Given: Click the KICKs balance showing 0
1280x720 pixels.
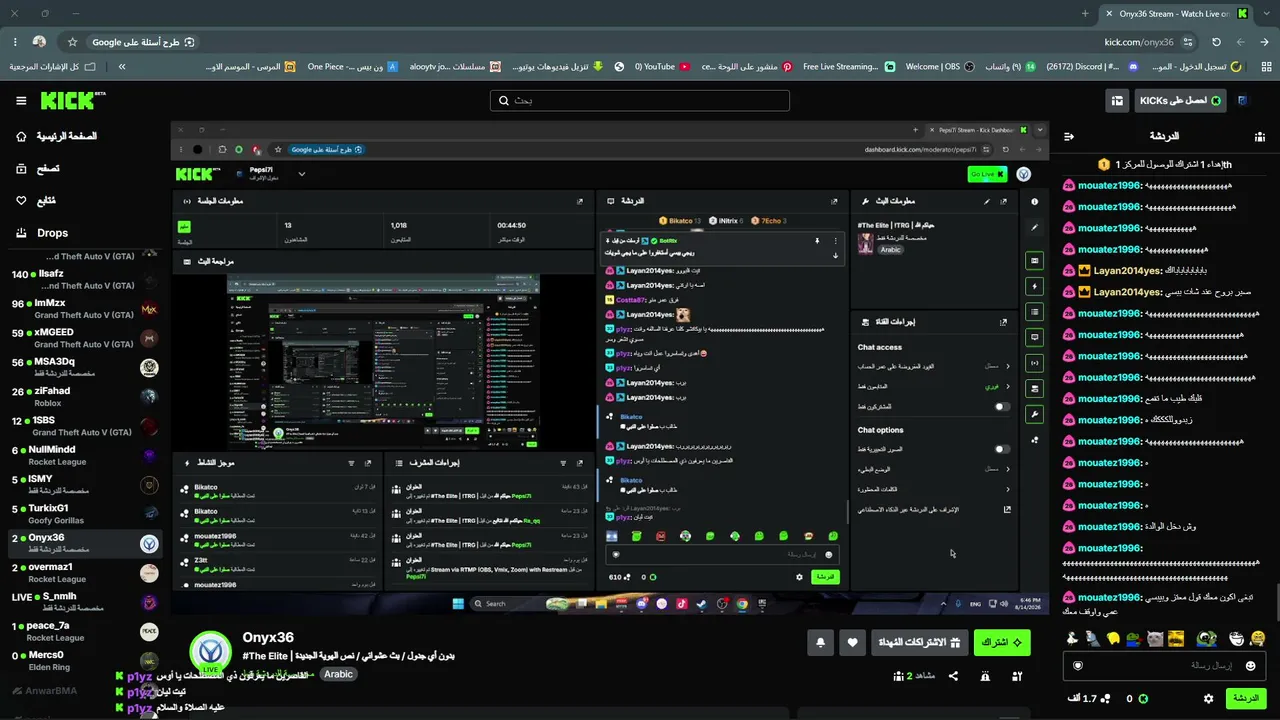Looking at the screenshot, I should pos(1136,698).
